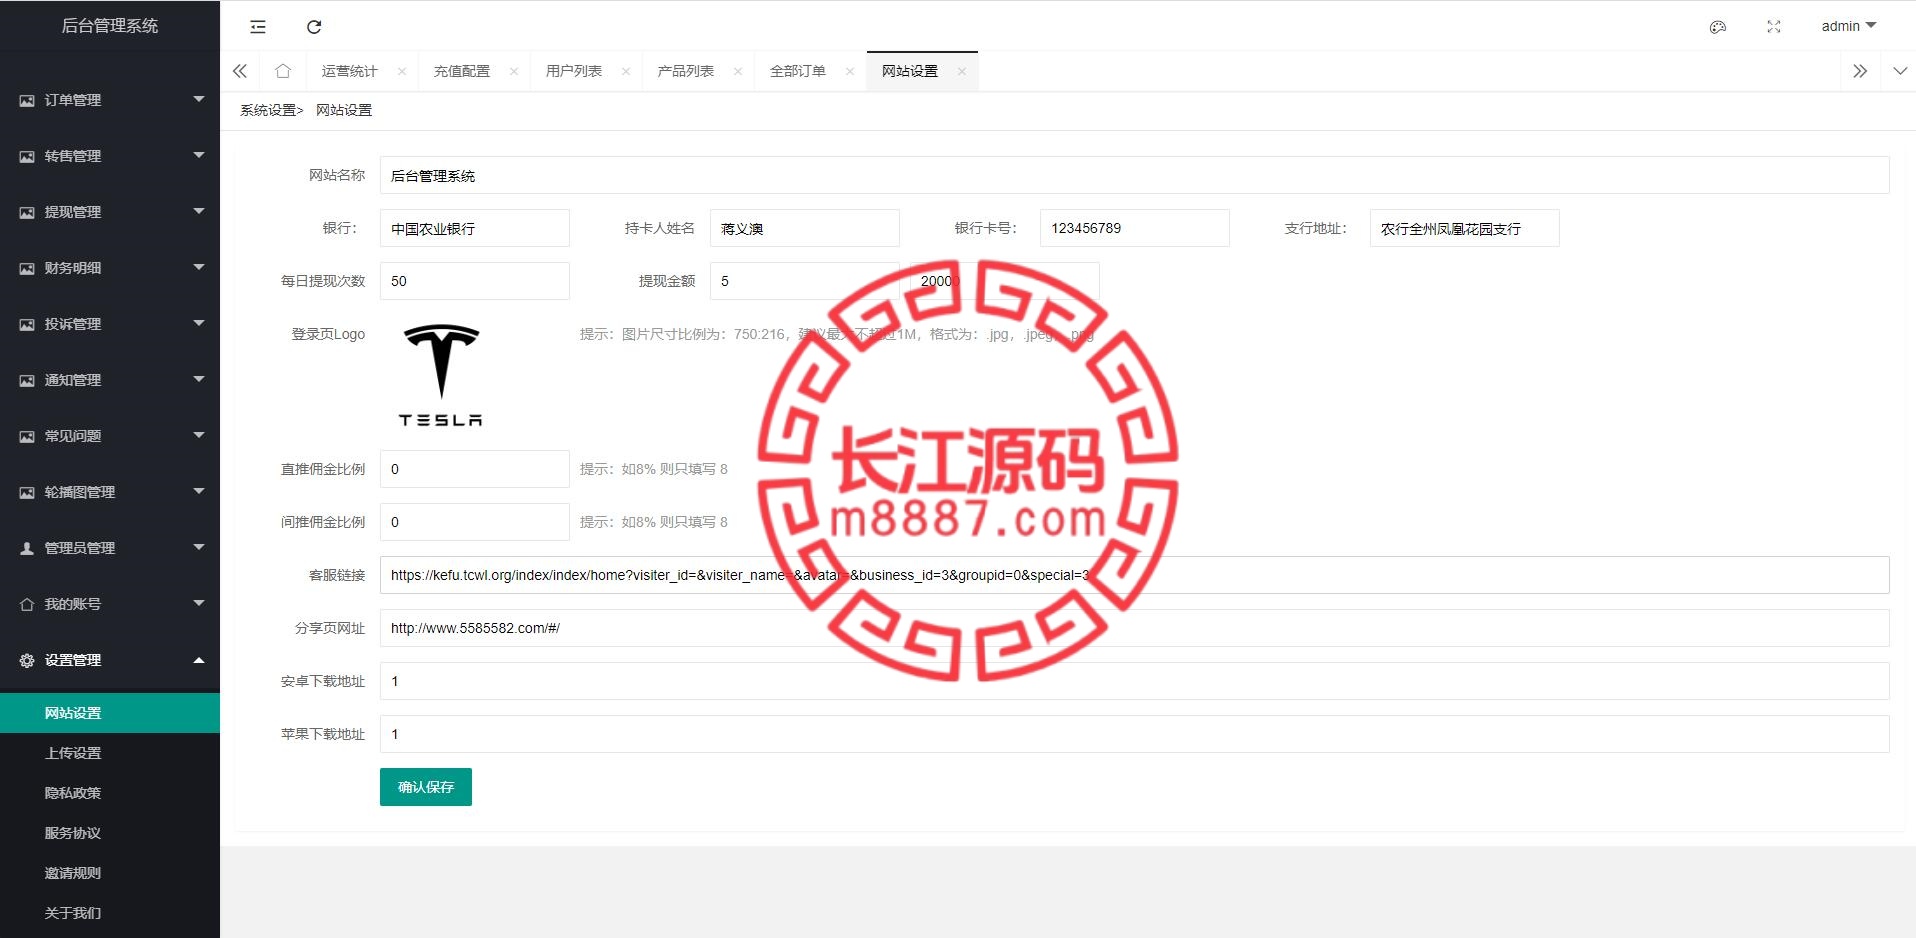Focus the 支行地址 input field
The width and height of the screenshot is (1916, 938).
(x=1465, y=228)
